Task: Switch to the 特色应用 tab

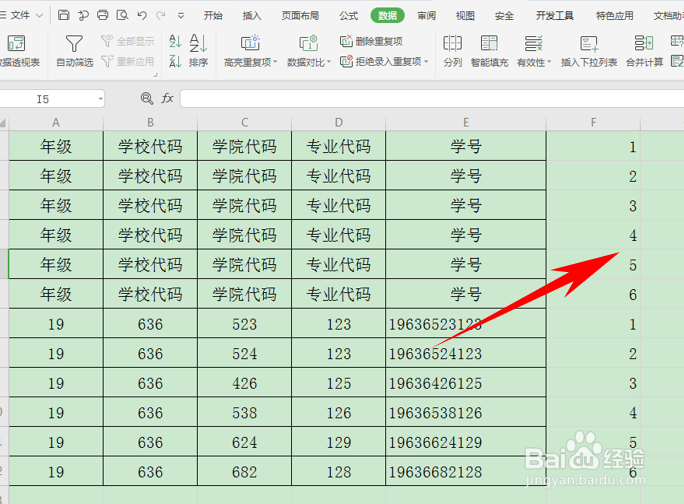Action: click(615, 16)
